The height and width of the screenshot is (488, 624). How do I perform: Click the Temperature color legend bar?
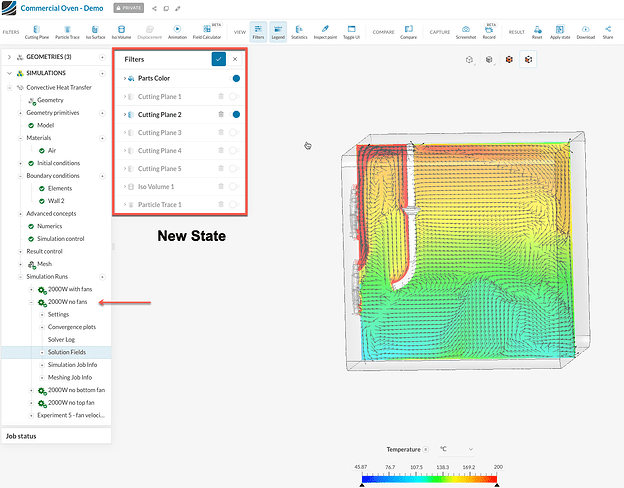pyautogui.click(x=429, y=478)
